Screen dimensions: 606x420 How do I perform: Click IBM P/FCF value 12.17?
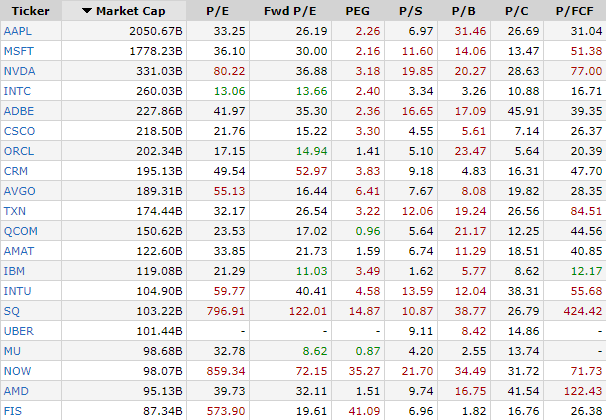(x=586, y=271)
